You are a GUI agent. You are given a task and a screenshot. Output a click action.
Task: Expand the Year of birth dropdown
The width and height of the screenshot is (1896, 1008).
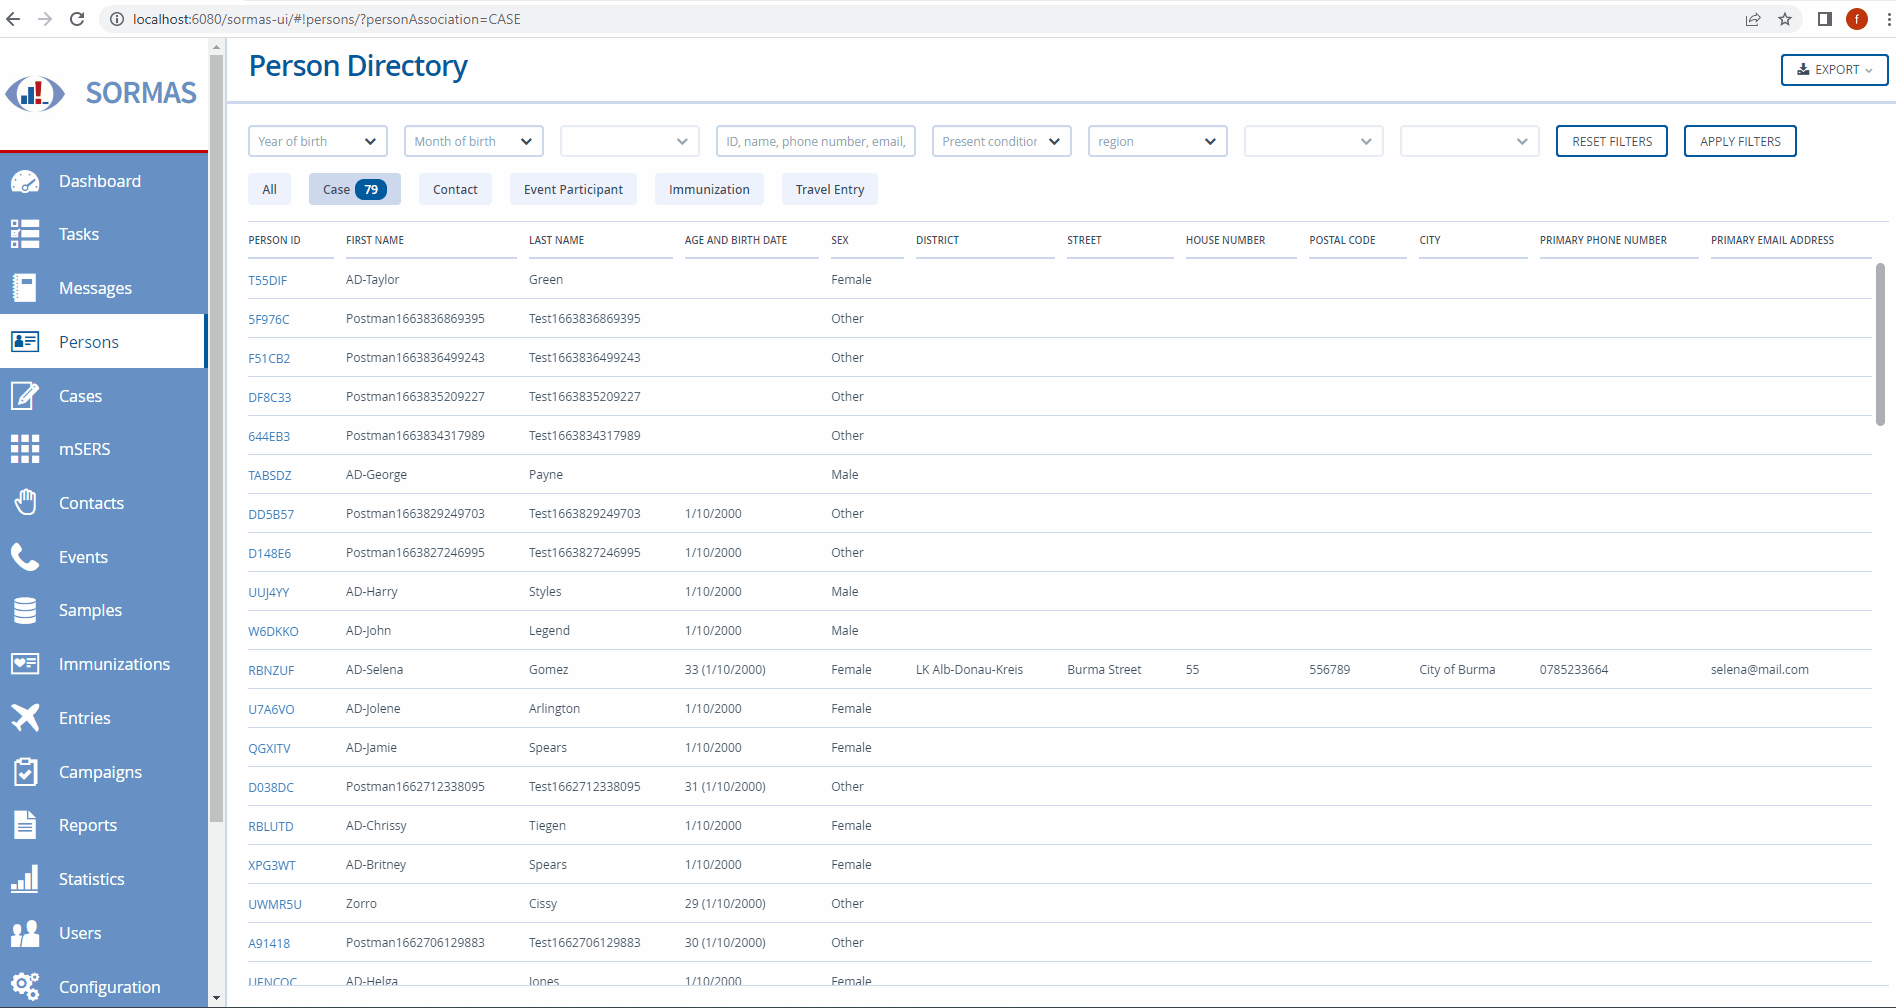point(317,141)
